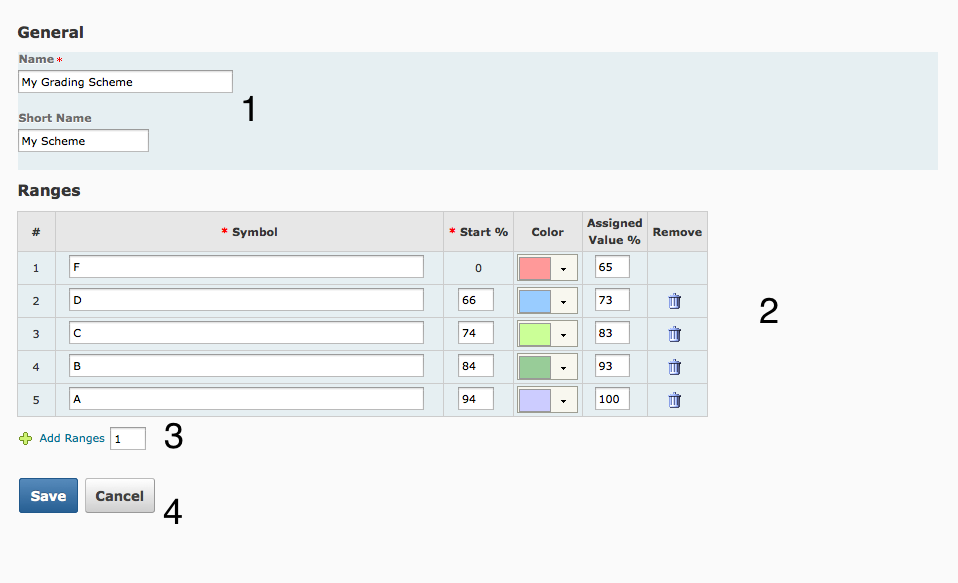Viewport: 958px width, 583px height.
Task: Open color dropdown for C range
Action: click(564, 335)
